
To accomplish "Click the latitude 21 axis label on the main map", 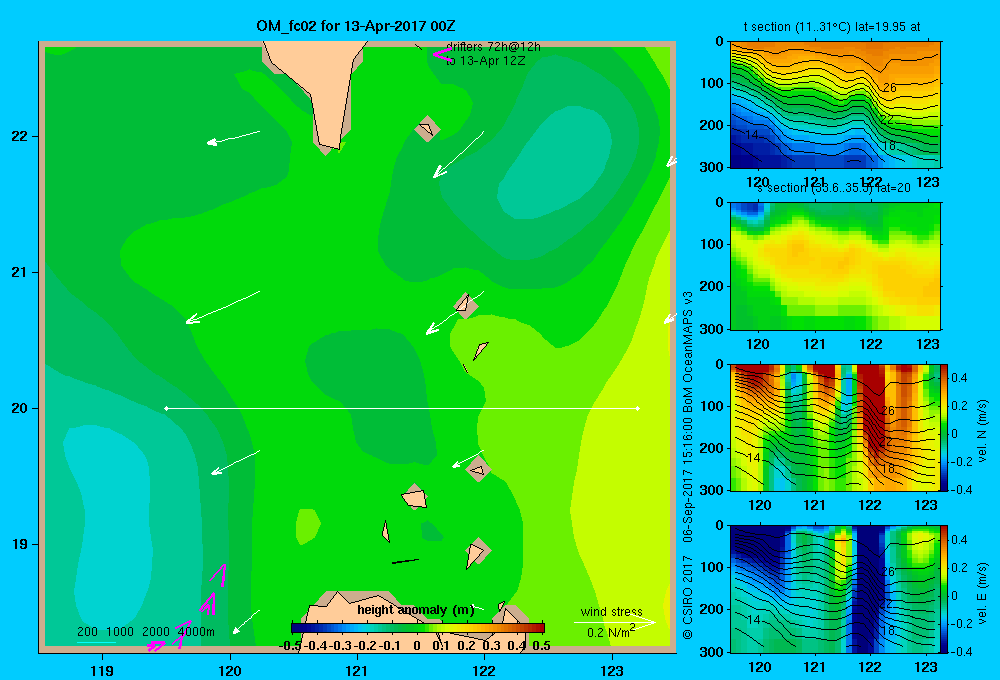I will click(x=20, y=272).
